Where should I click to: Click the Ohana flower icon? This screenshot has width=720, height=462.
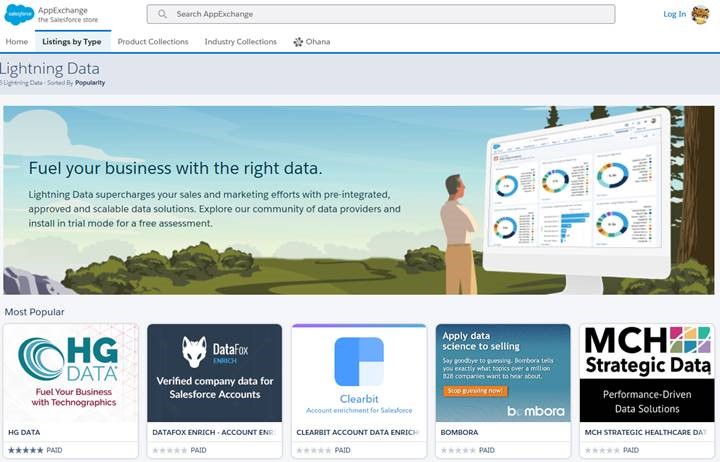coord(298,42)
